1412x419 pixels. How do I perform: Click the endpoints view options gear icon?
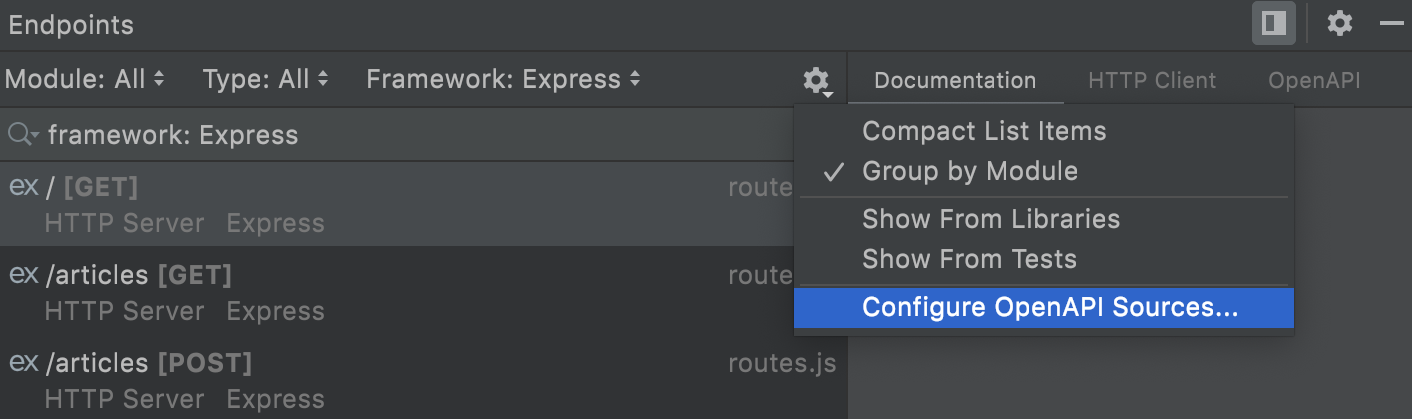[x=817, y=80]
